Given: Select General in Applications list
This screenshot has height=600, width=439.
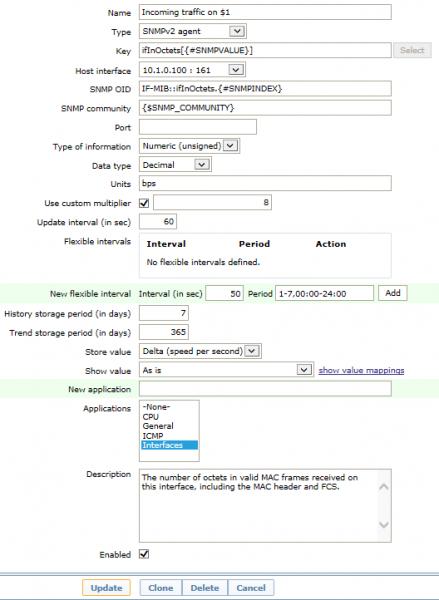Looking at the screenshot, I should point(169,426).
